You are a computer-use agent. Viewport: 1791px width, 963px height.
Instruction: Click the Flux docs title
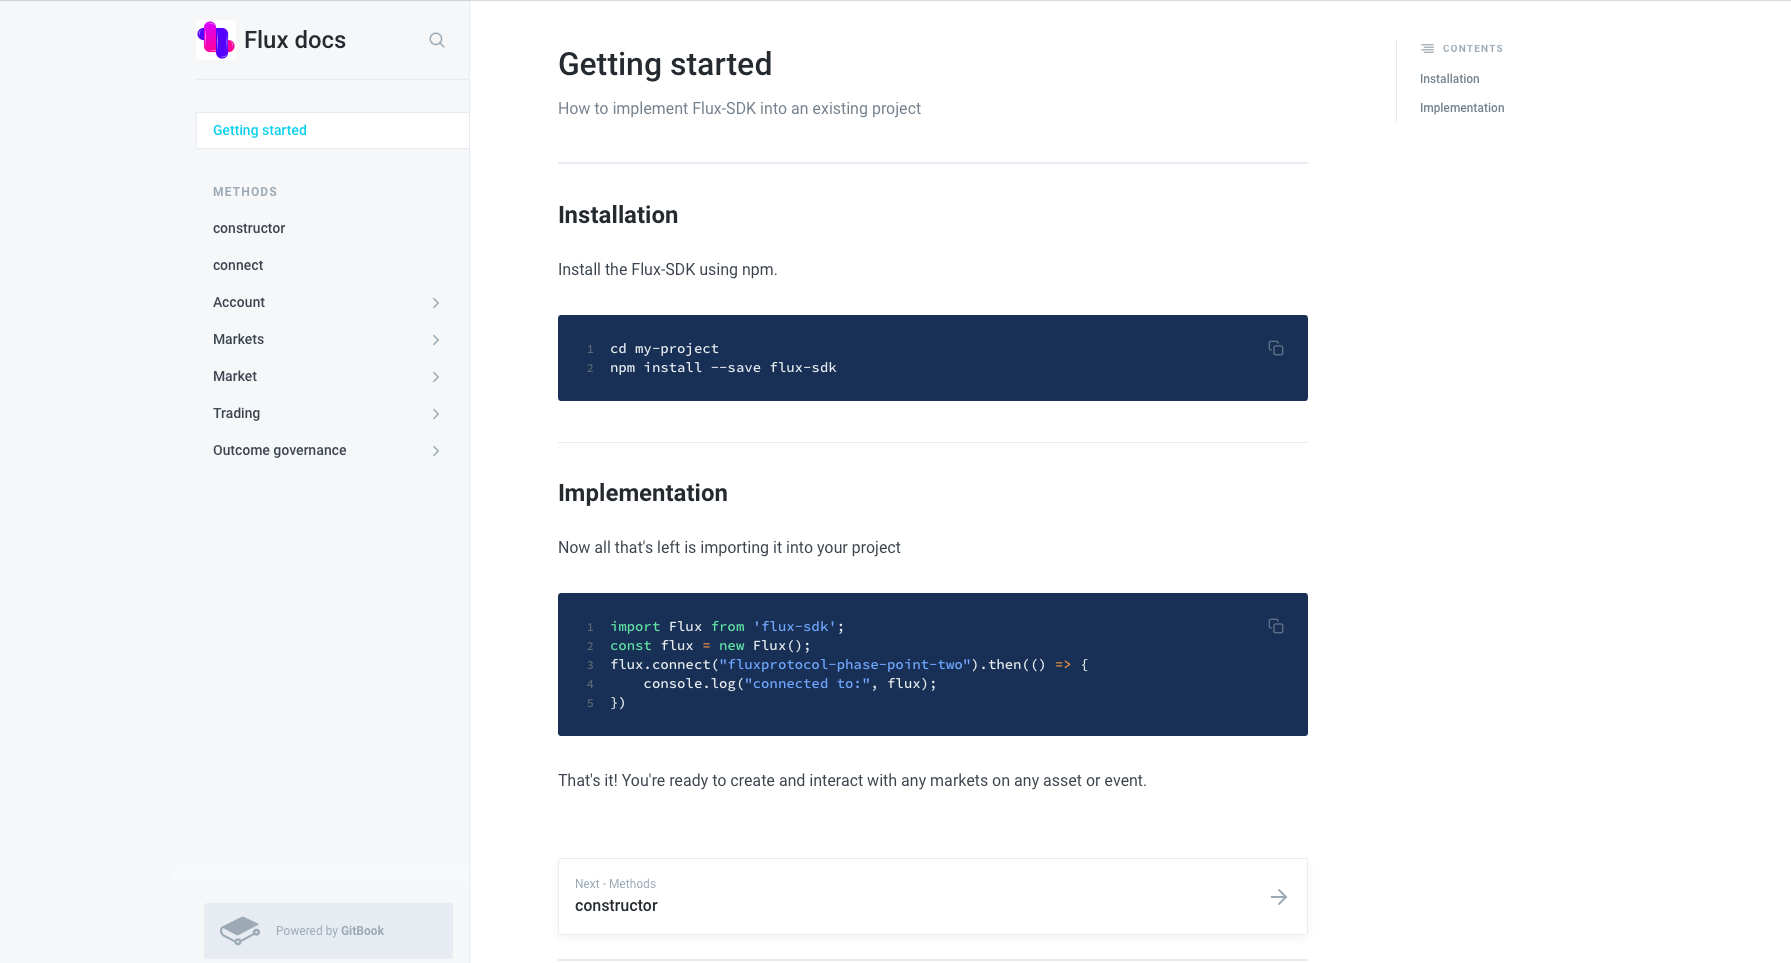click(x=295, y=40)
